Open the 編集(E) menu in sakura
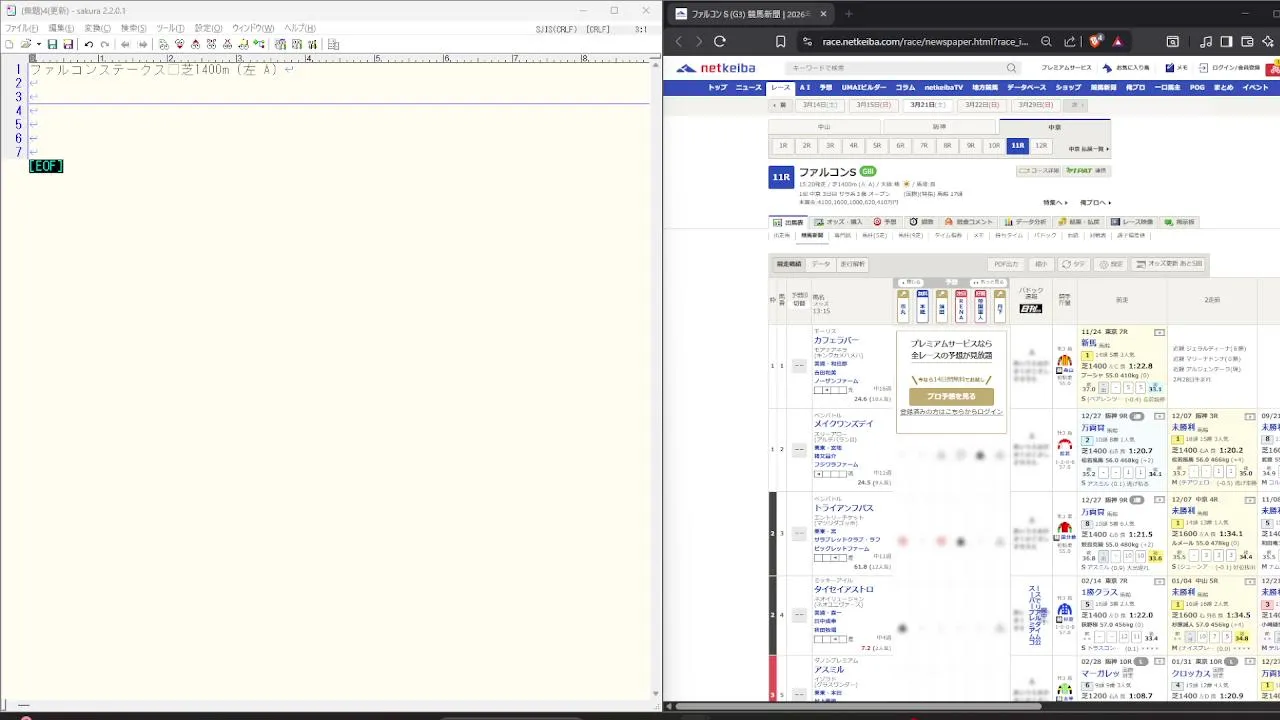The width and height of the screenshot is (1280, 720). pyautogui.click(x=61, y=29)
